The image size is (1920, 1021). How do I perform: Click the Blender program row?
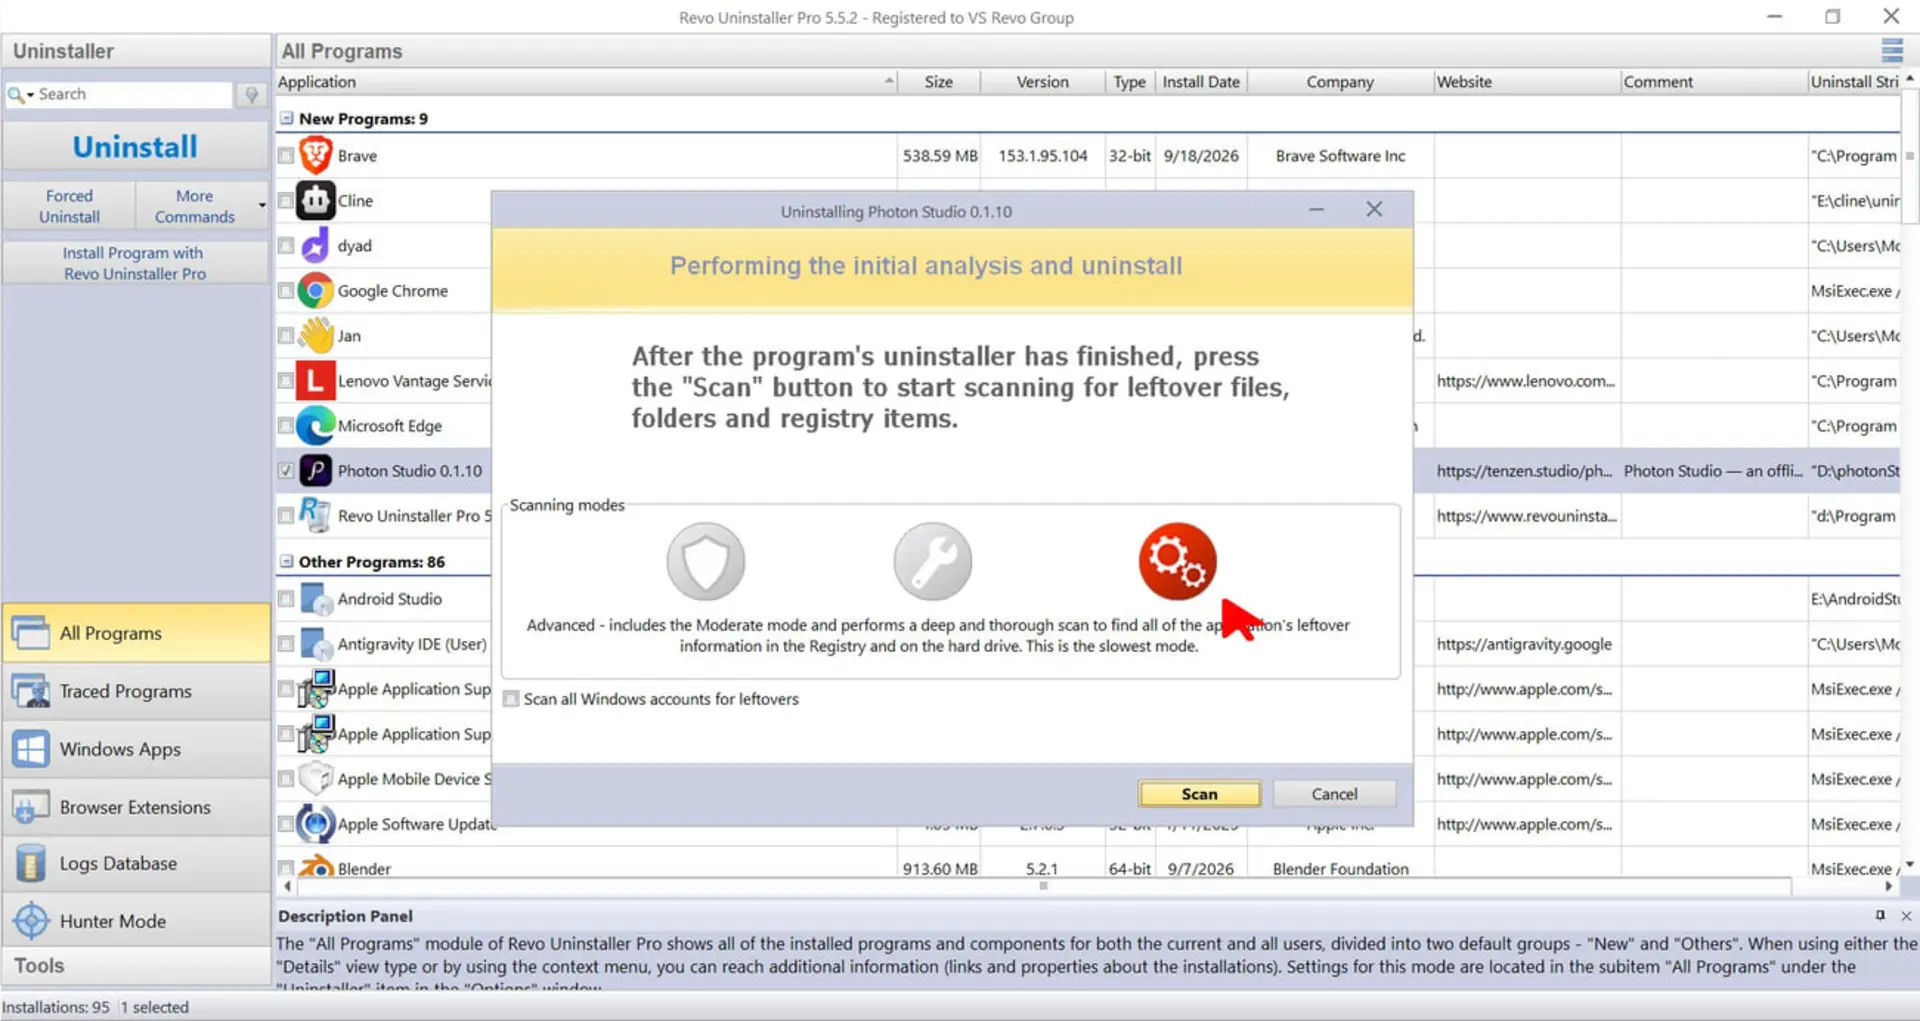pyautogui.click(x=1088, y=869)
